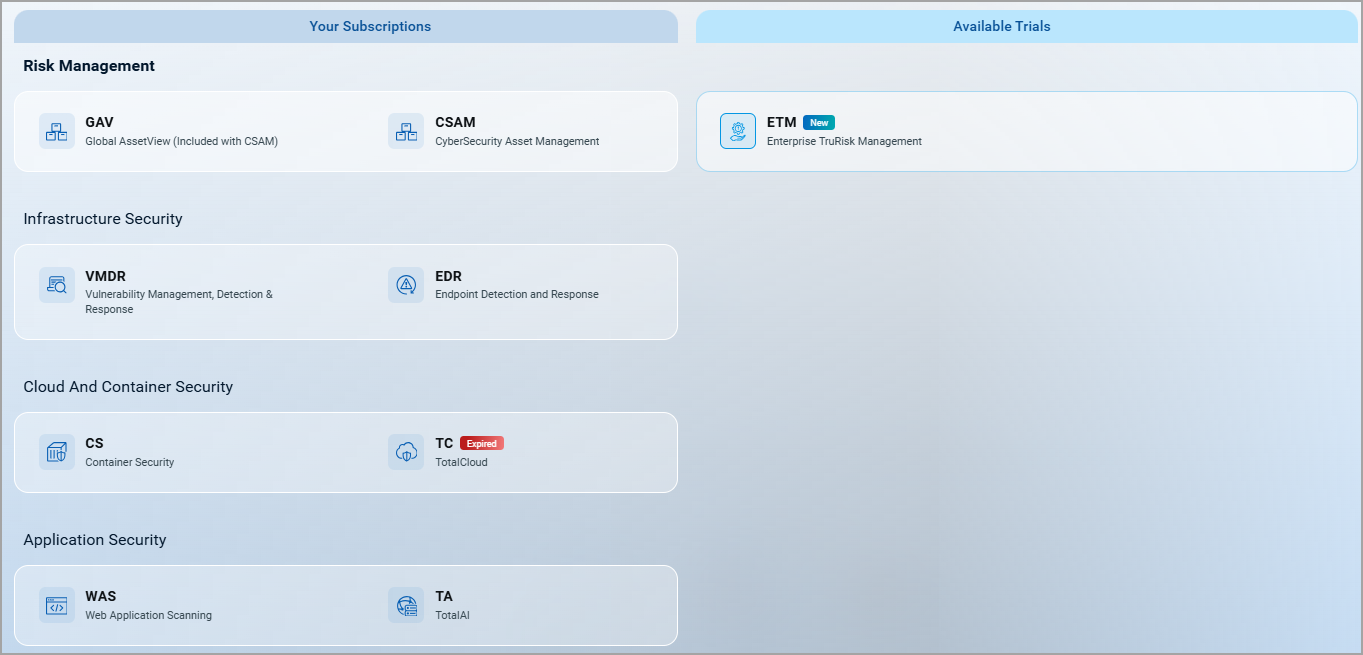Screen dimensions: 1363x655
Task: Click the TC TotalCloud cloud icon
Action: click(406, 452)
